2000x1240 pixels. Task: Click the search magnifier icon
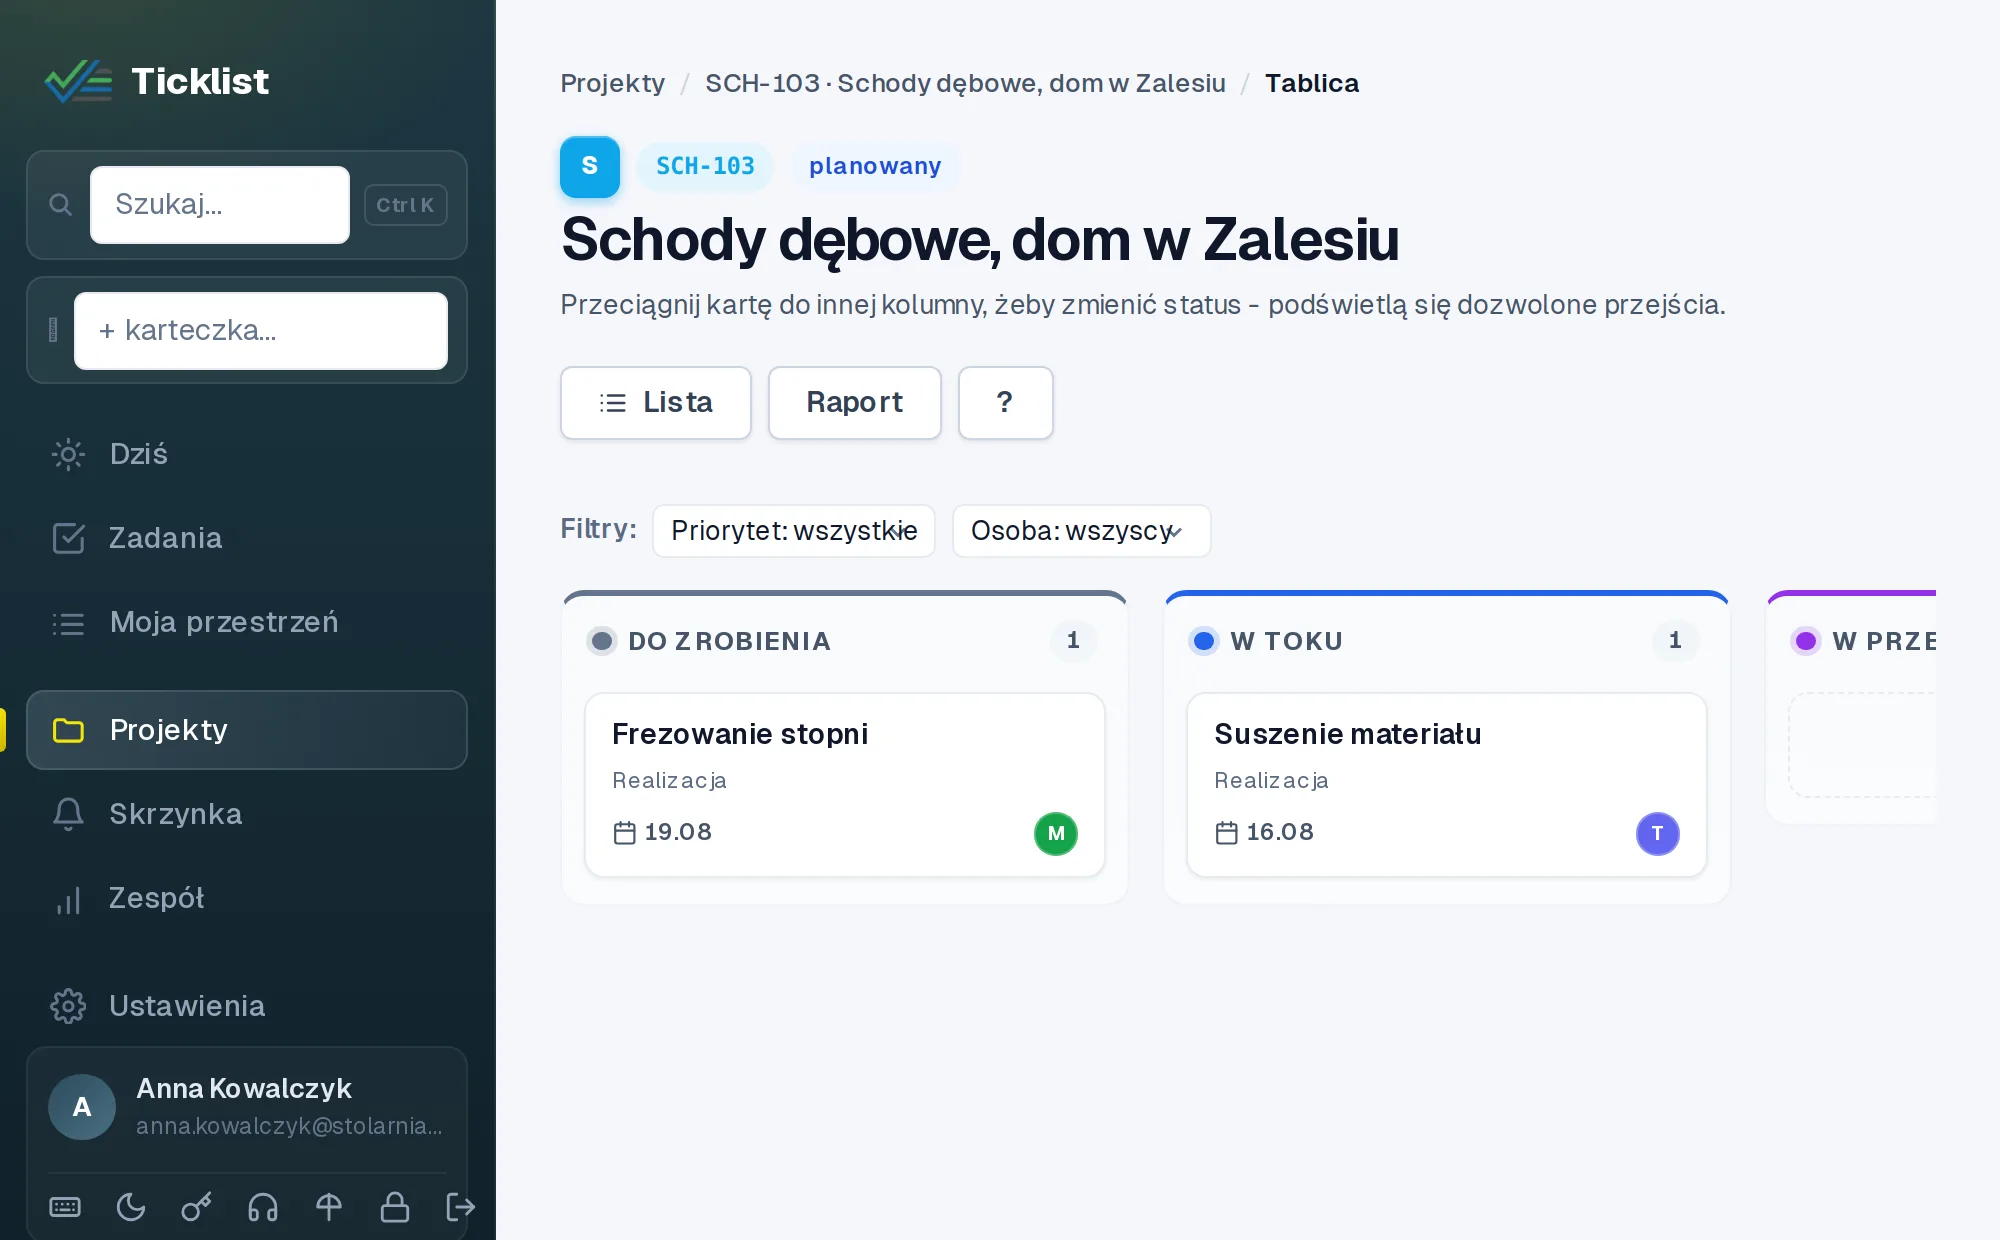click(61, 205)
